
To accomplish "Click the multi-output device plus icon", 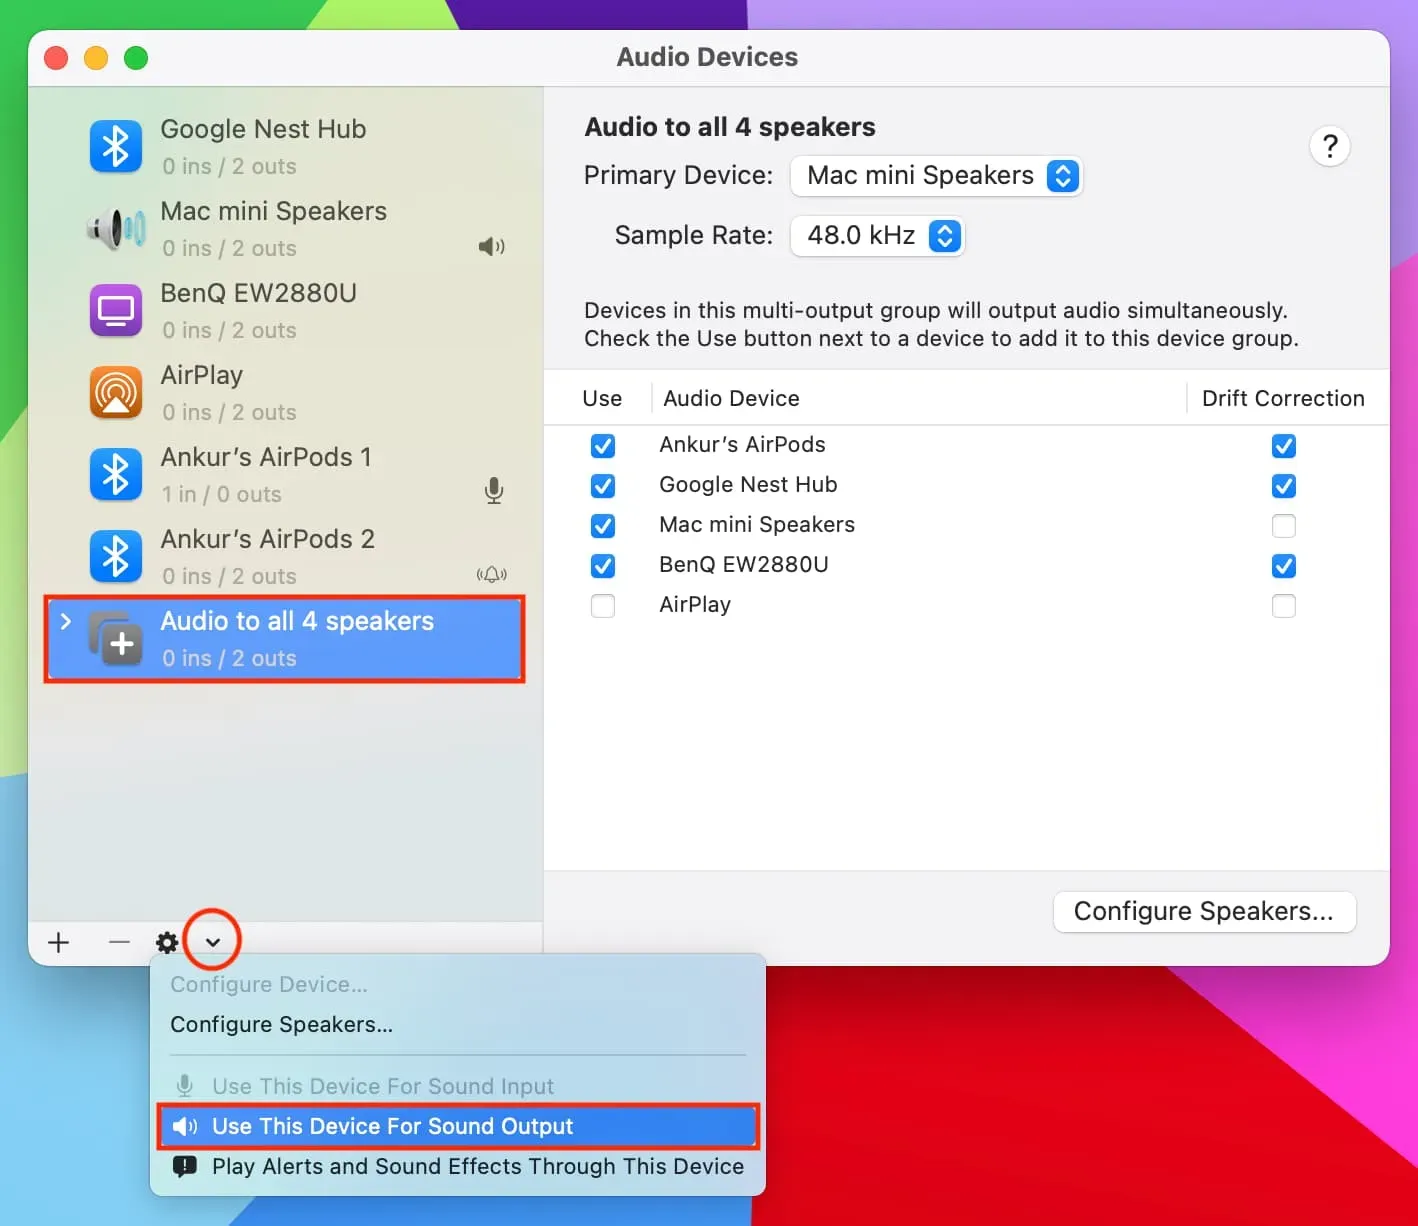I will [x=116, y=639].
